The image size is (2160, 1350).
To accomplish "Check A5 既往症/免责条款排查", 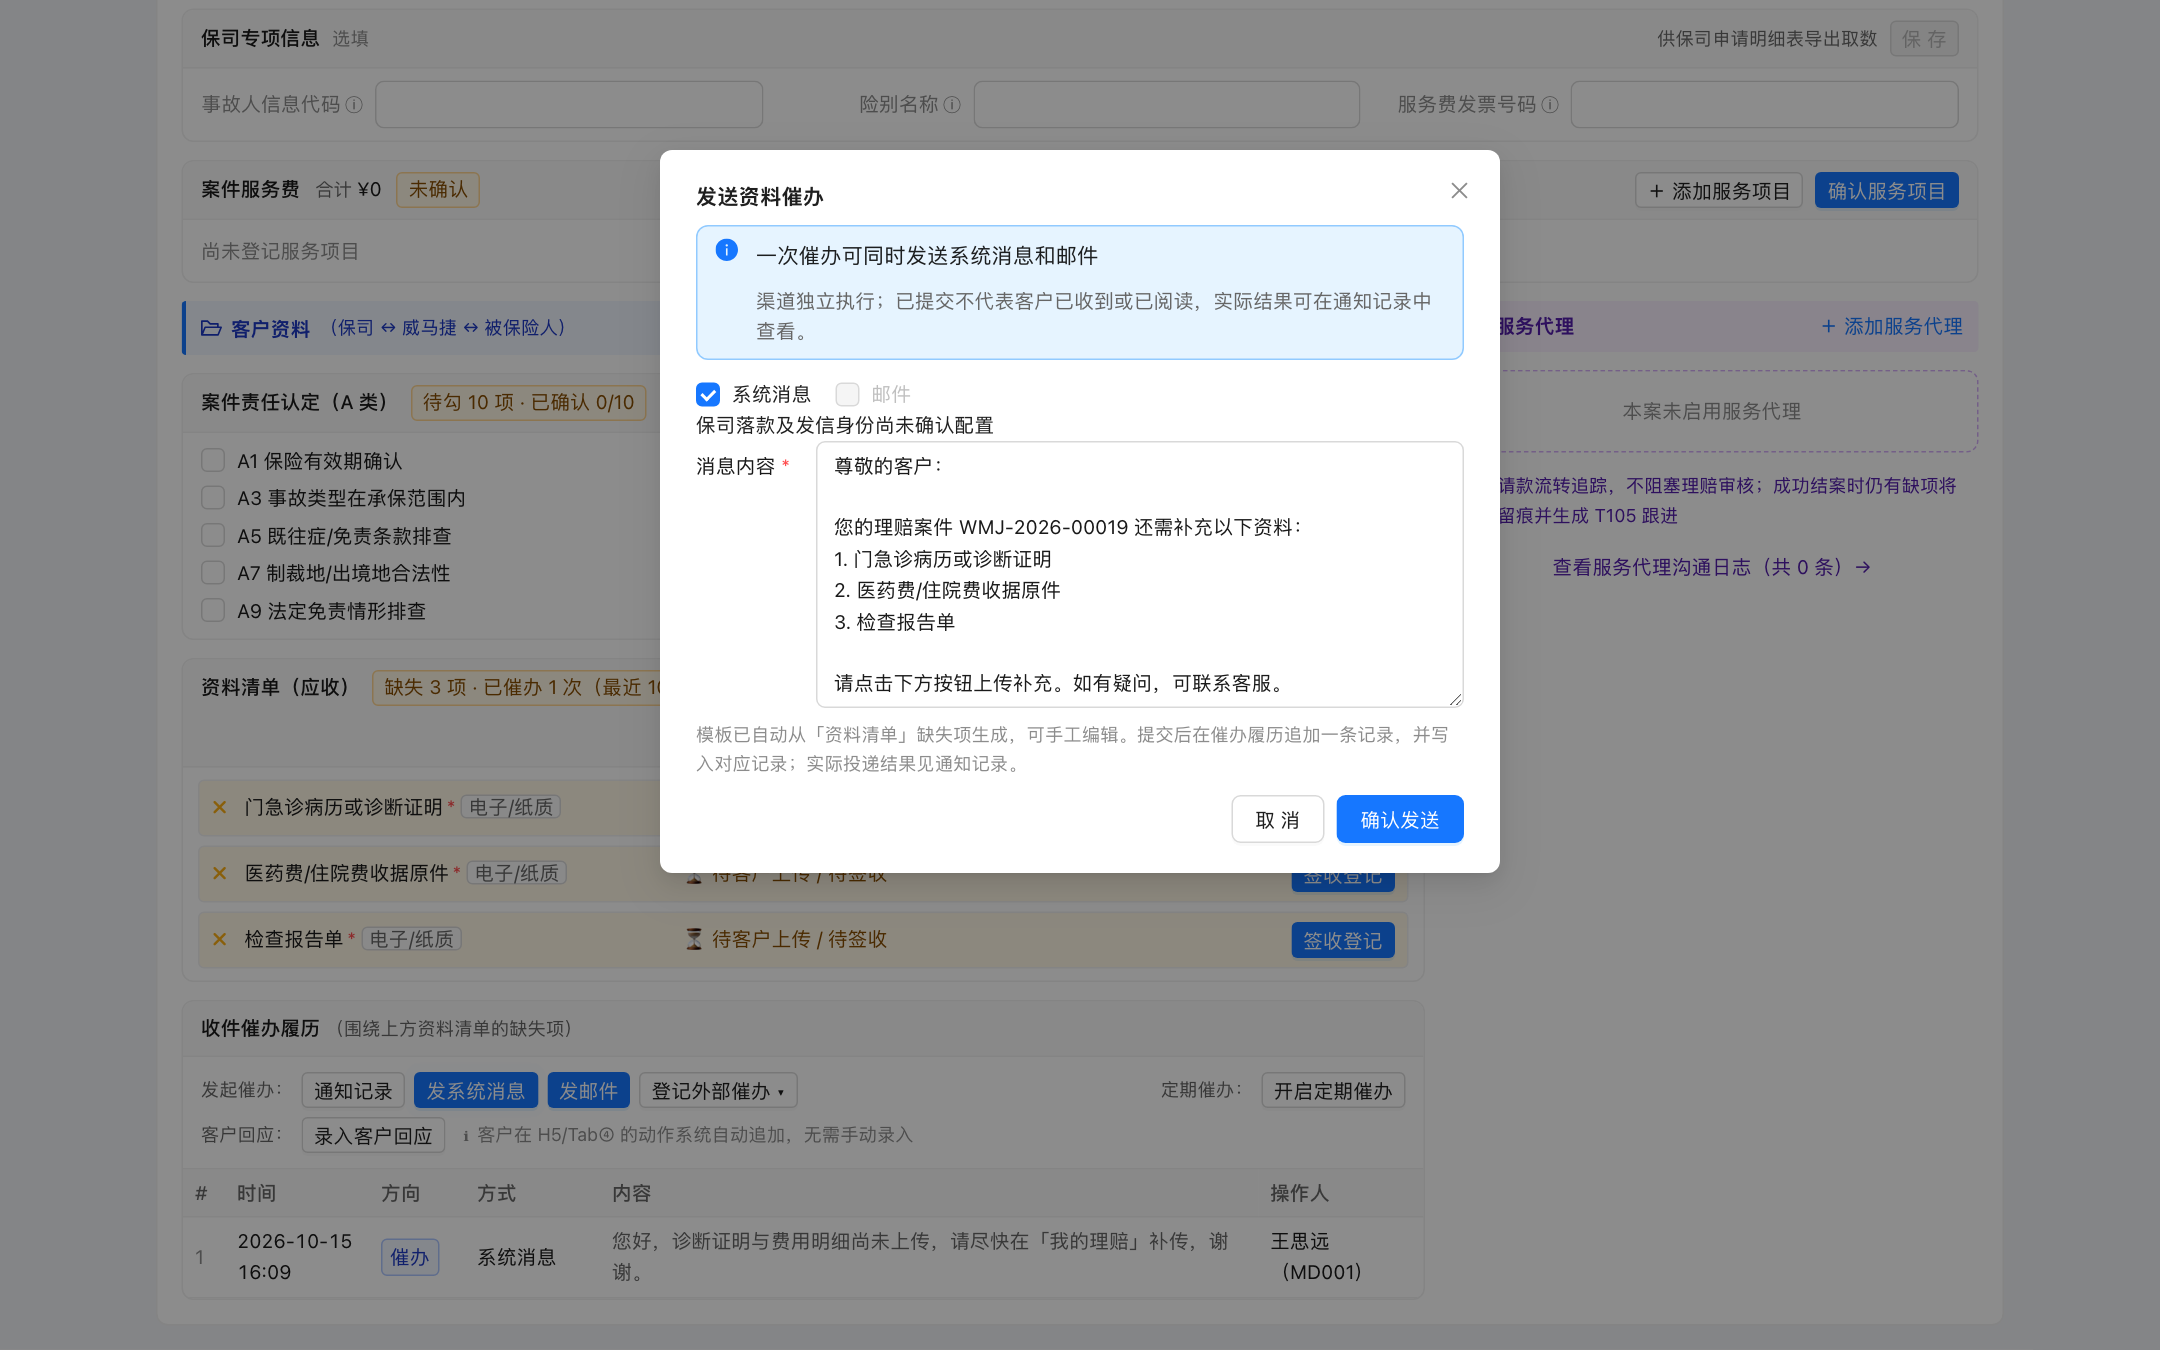I will click(213, 535).
